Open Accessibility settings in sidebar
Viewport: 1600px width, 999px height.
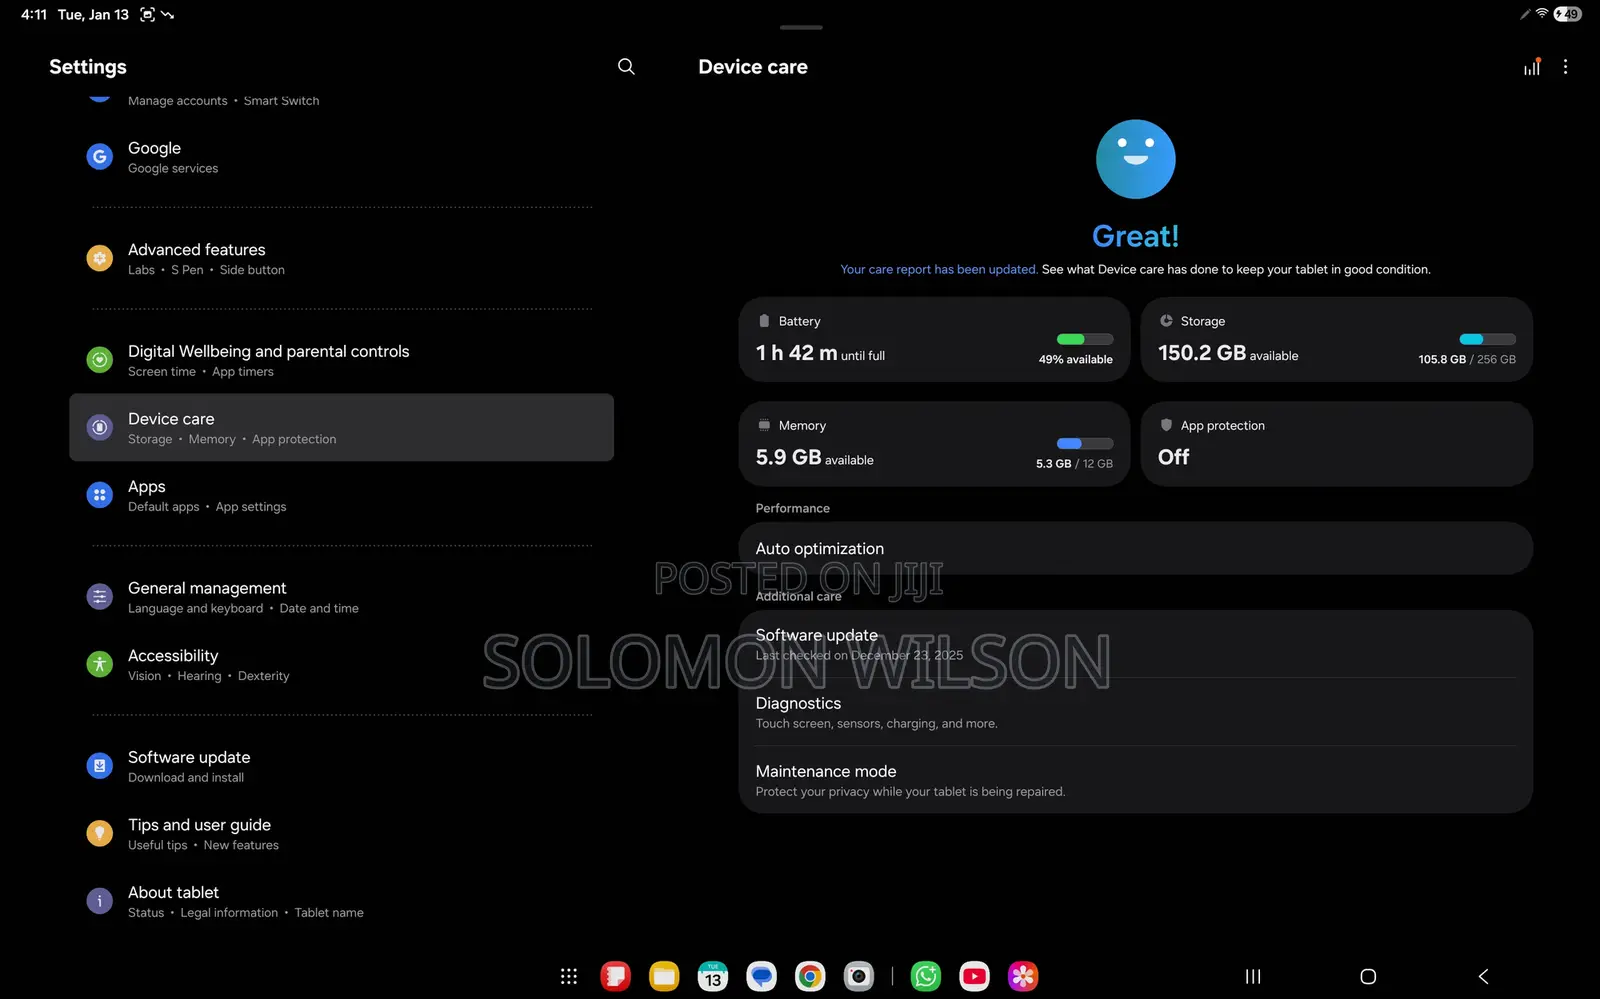pos(340,665)
